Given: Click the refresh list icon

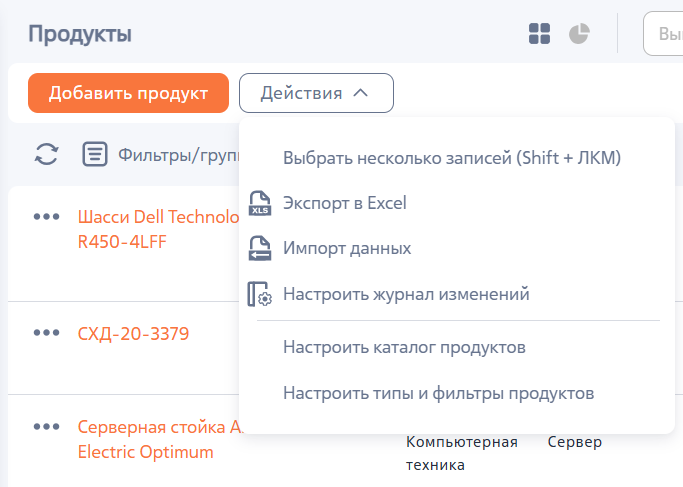Looking at the screenshot, I should point(47,154).
